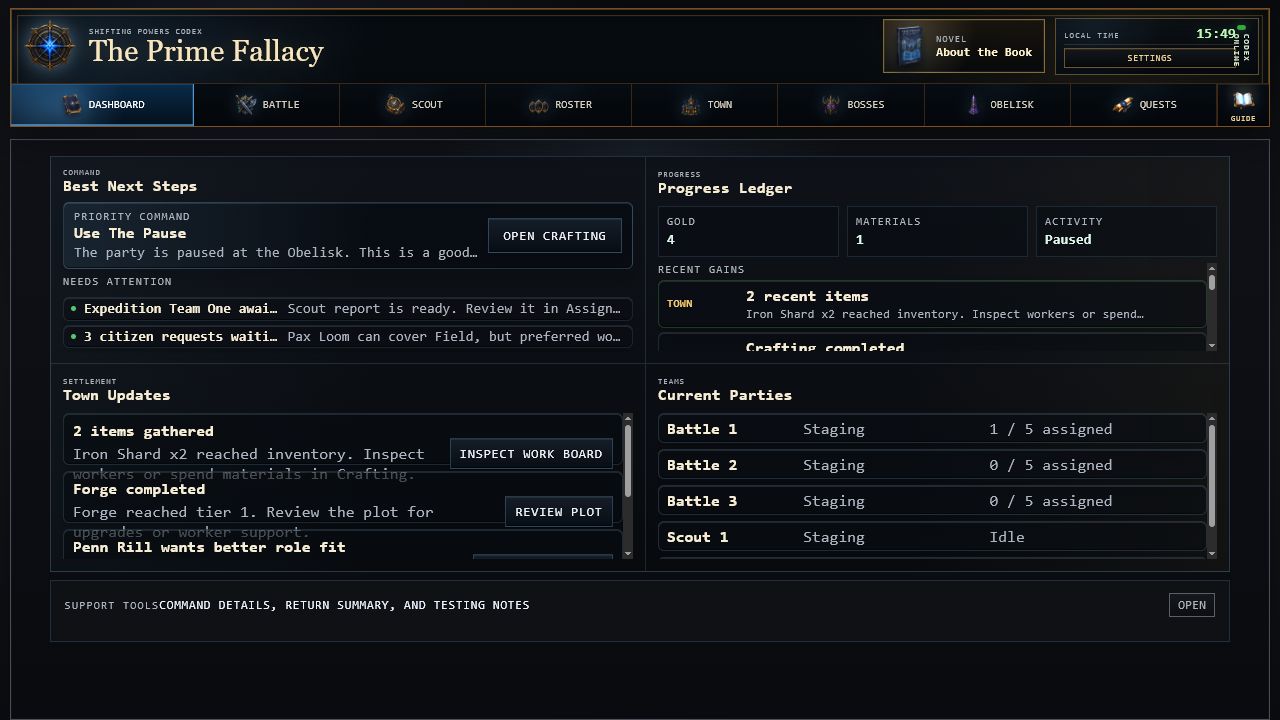This screenshot has height=720, width=1280.
Task: Click Current Parties scrollbar up arrow
Action: (x=1212, y=418)
